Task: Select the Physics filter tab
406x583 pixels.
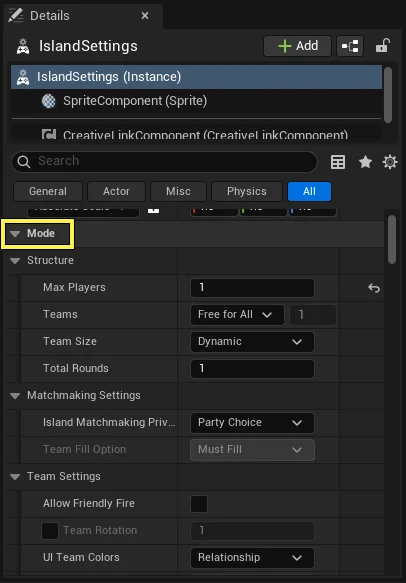Action: point(247,191)
